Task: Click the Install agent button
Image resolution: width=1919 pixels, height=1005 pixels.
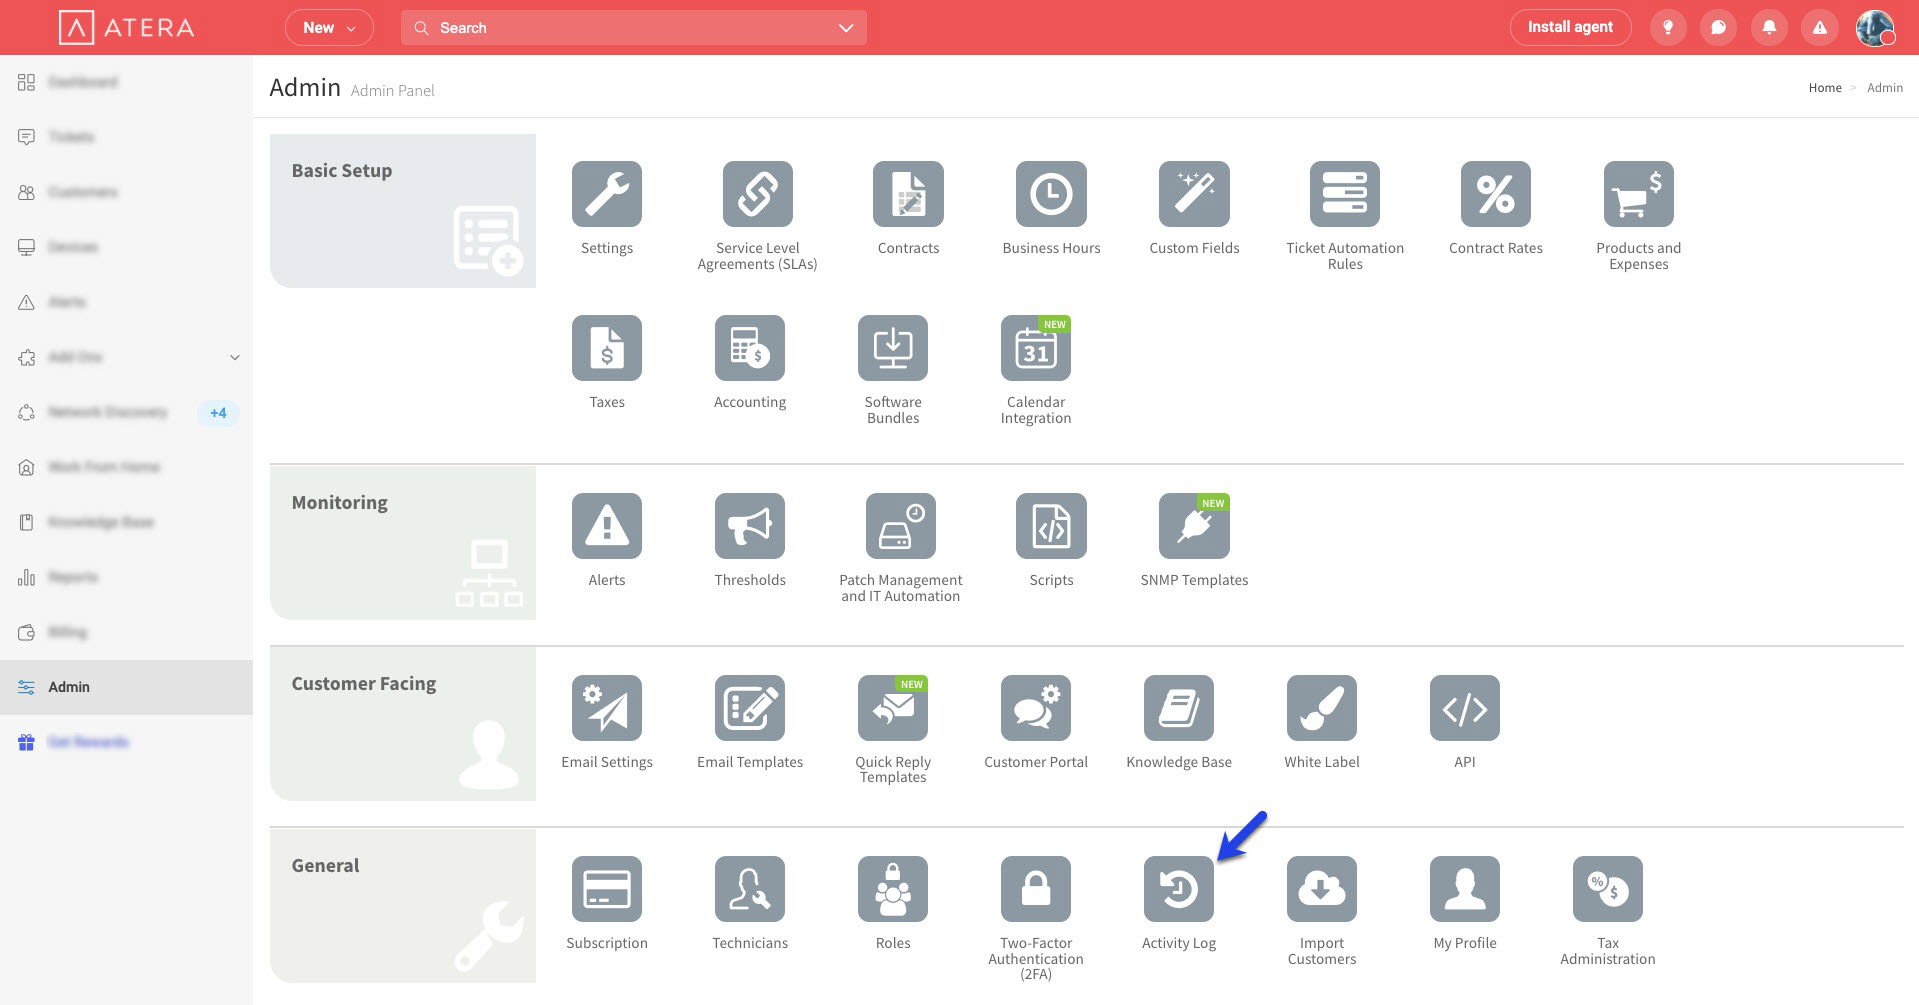Action: [1570, 27]
